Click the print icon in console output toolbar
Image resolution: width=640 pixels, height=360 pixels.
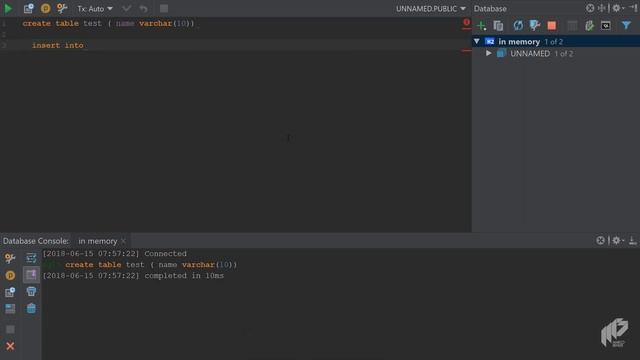click(x=31, y=291)
